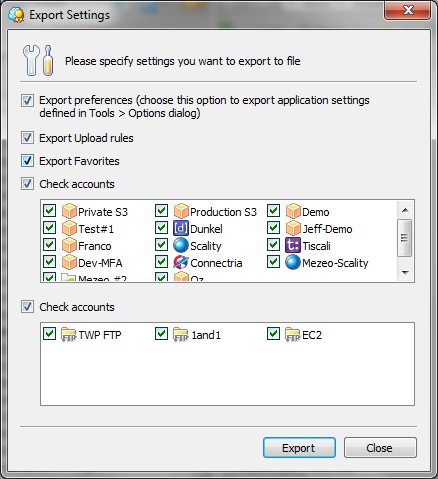
Task: Click the Dunkel account icon
Action: coord(181,228)
